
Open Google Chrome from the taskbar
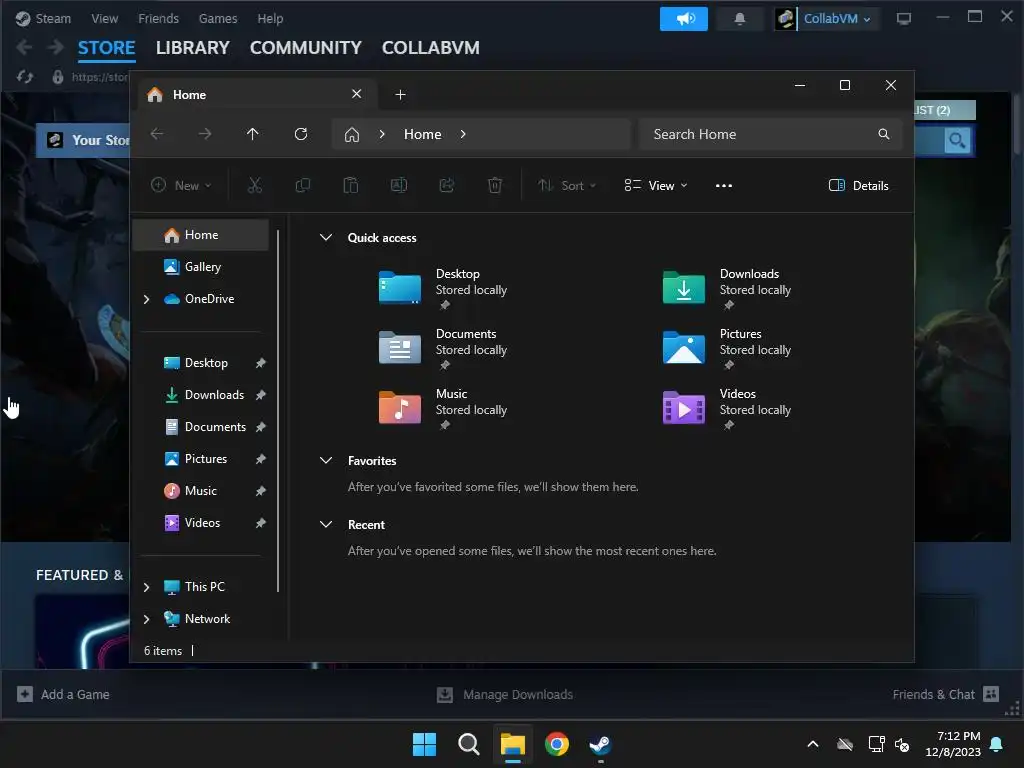(x=556, y=744)
